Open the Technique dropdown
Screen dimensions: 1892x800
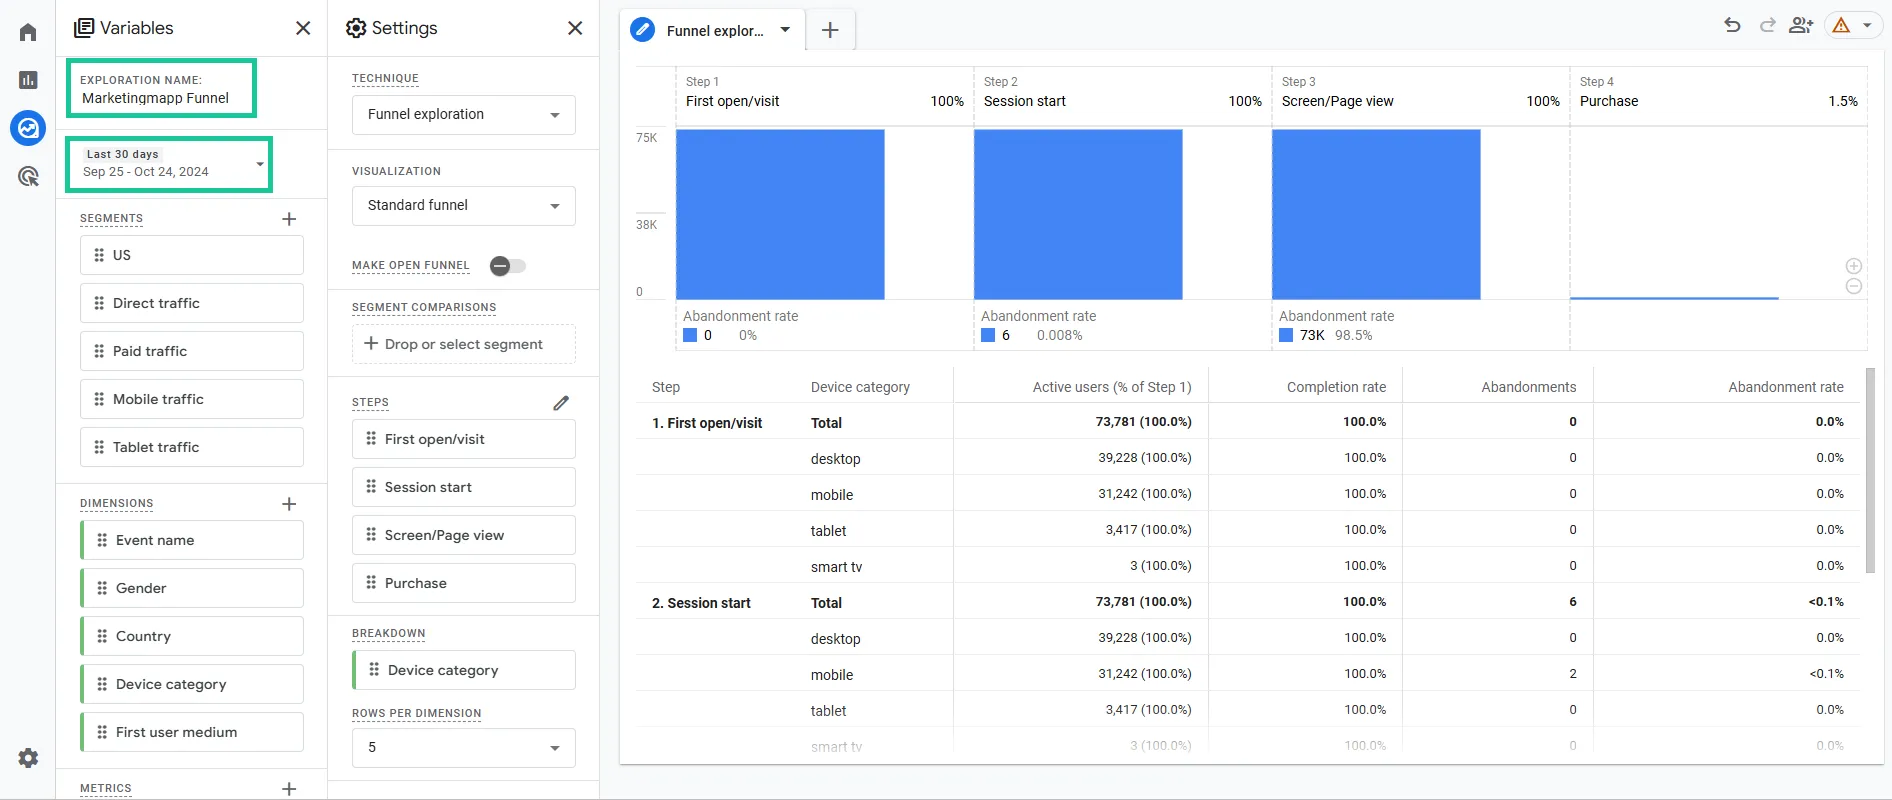(x=464, y=115)
